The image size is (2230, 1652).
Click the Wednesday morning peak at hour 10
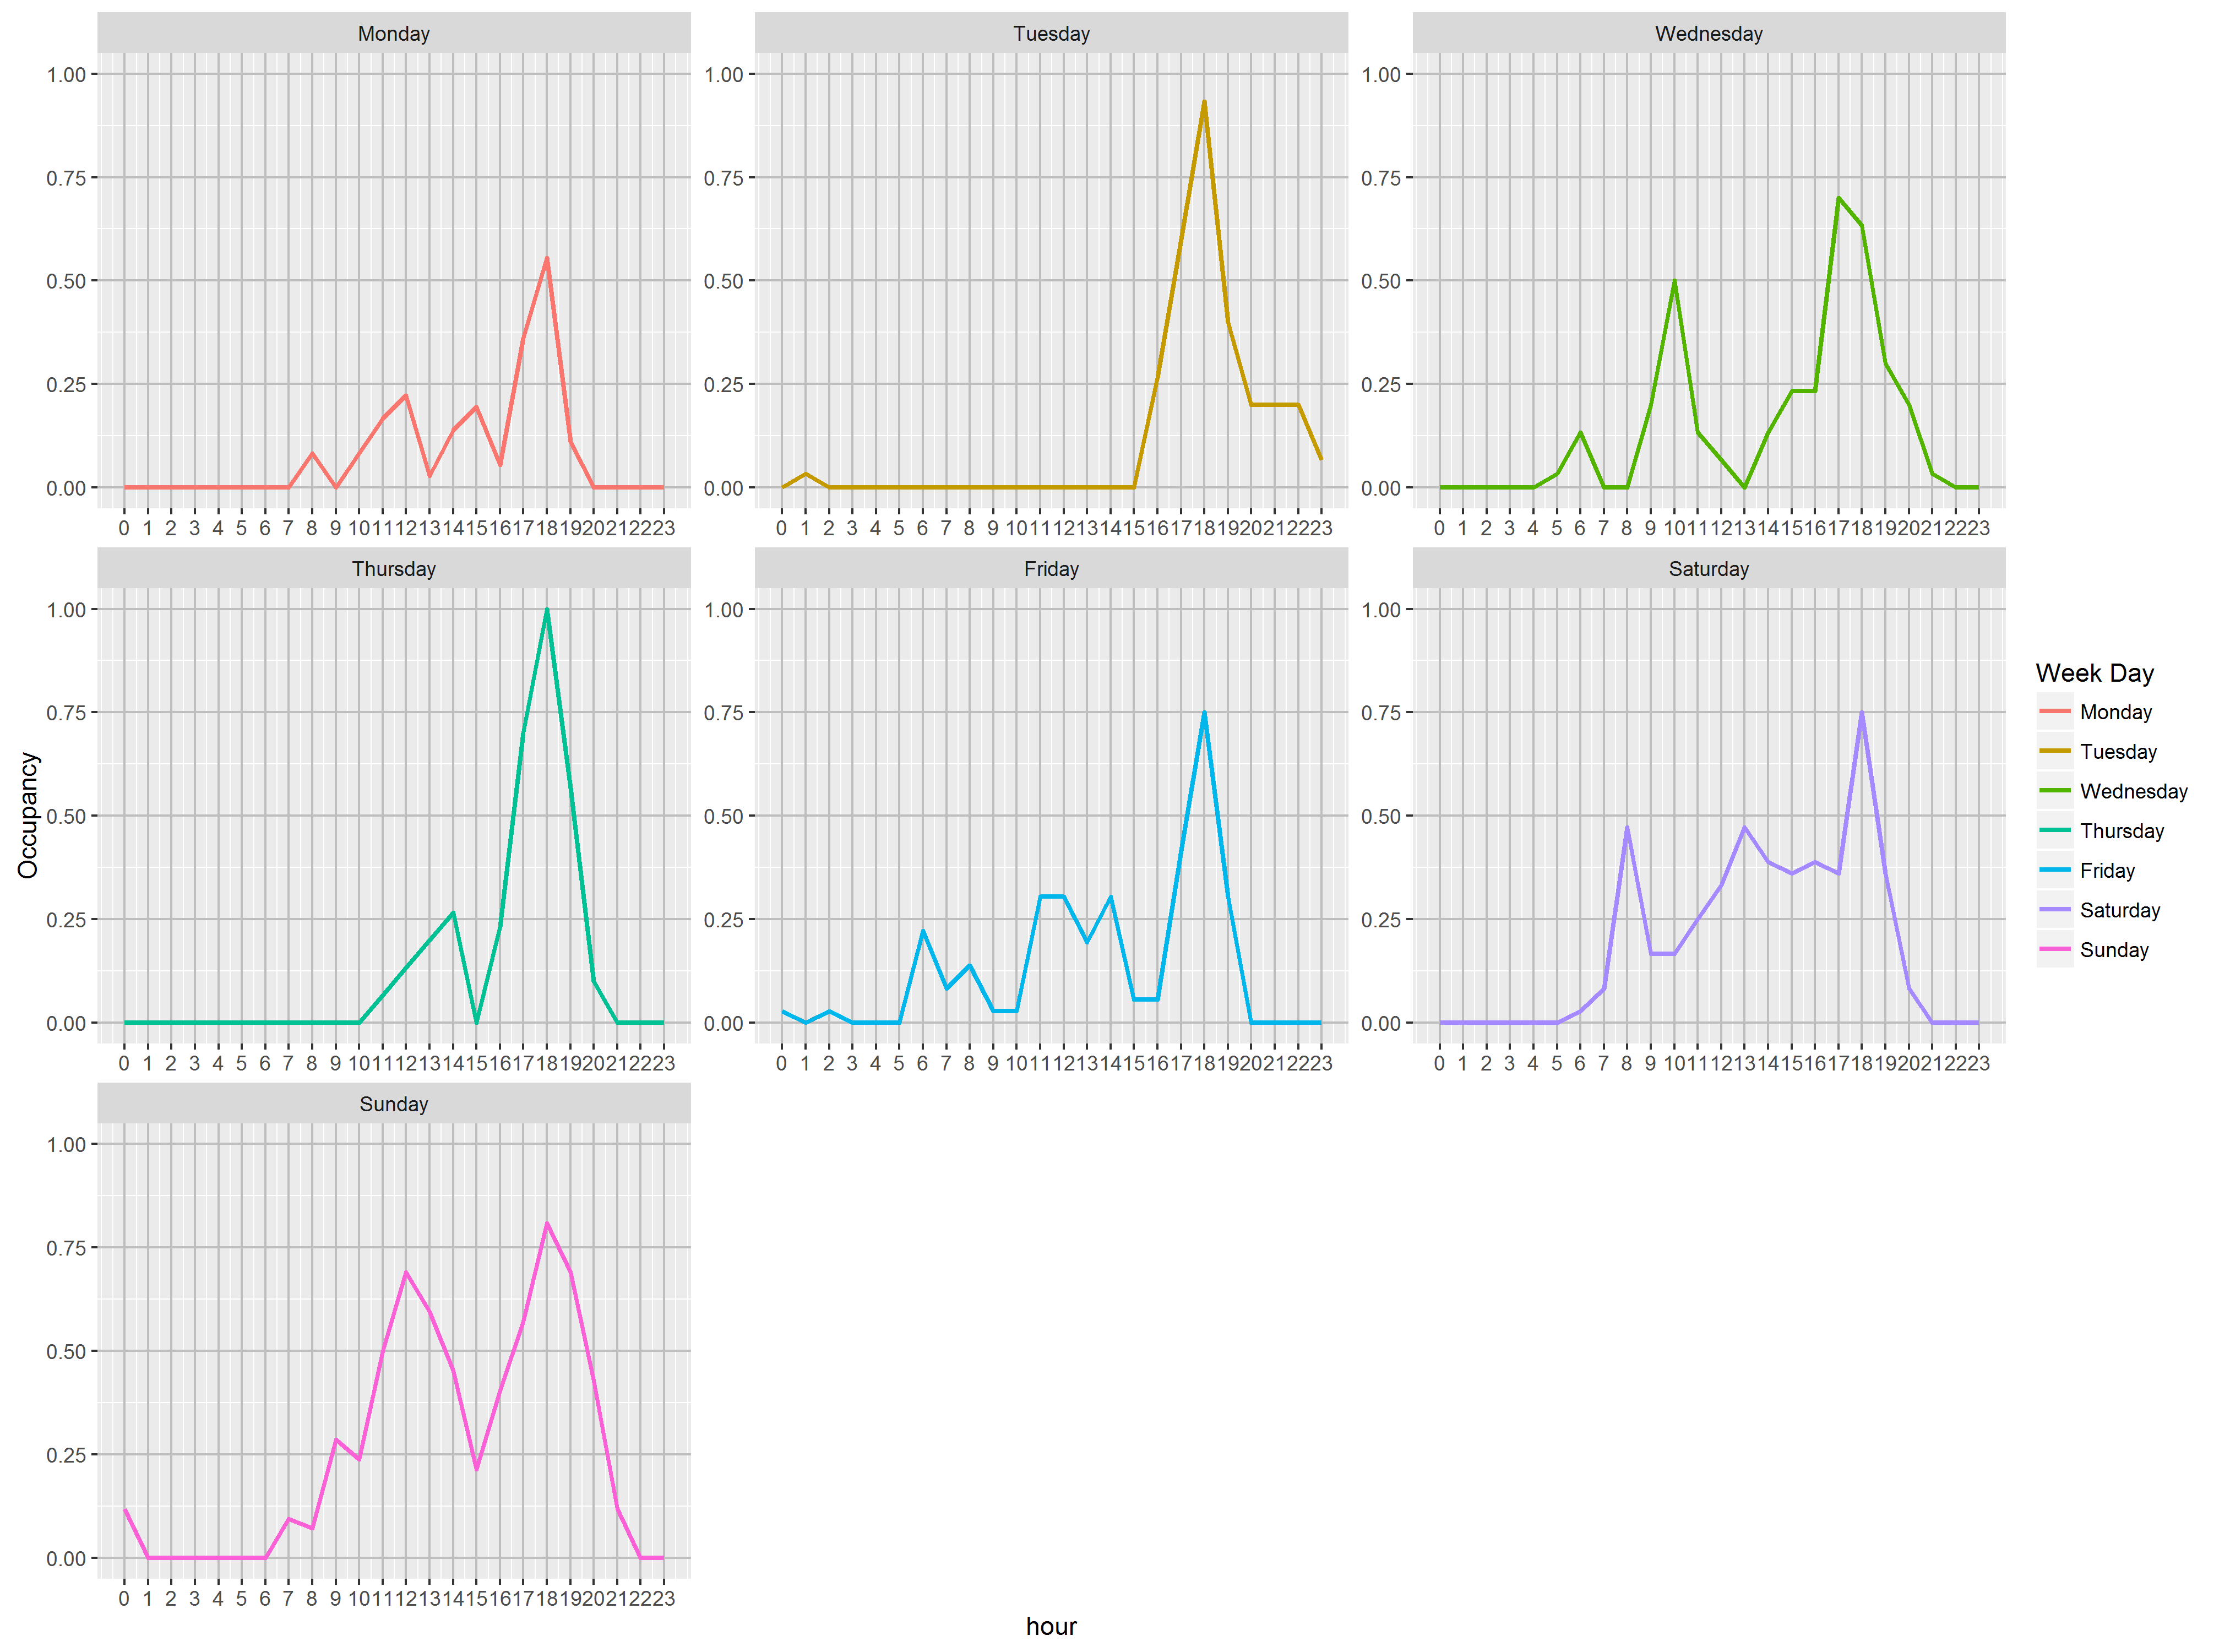[x=1674, y=282]
